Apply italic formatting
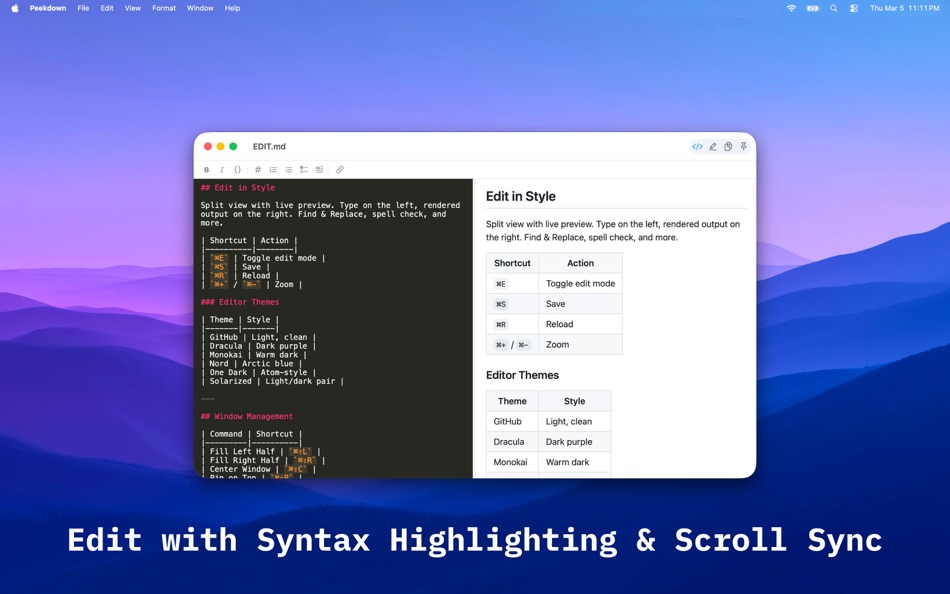Image resolution: width=950 pixels, height=594 pixels. click(x=222, y=170)
